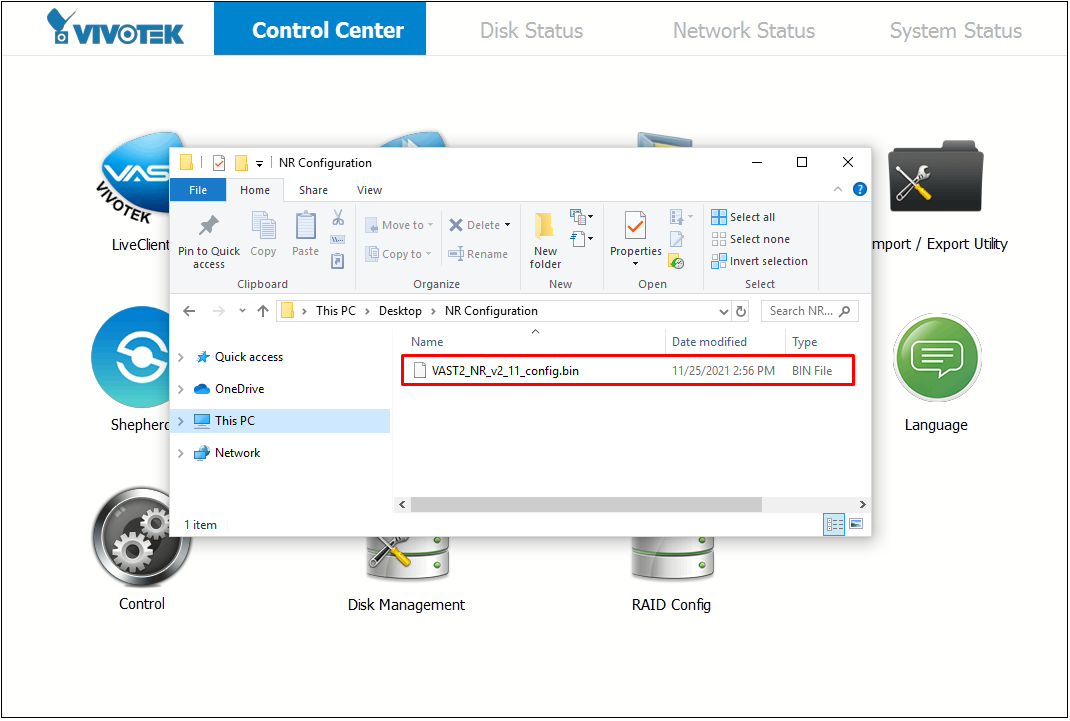The width and height of the screenshot is (1070, 721).
Task: Switch to the Network Status tab
Action: coord(744,30)
